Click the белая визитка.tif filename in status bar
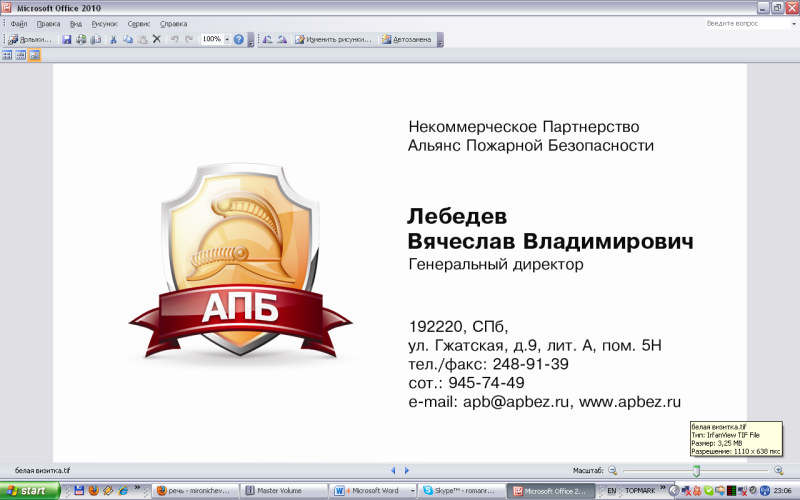800x500 pixels. tap(42, 470)
